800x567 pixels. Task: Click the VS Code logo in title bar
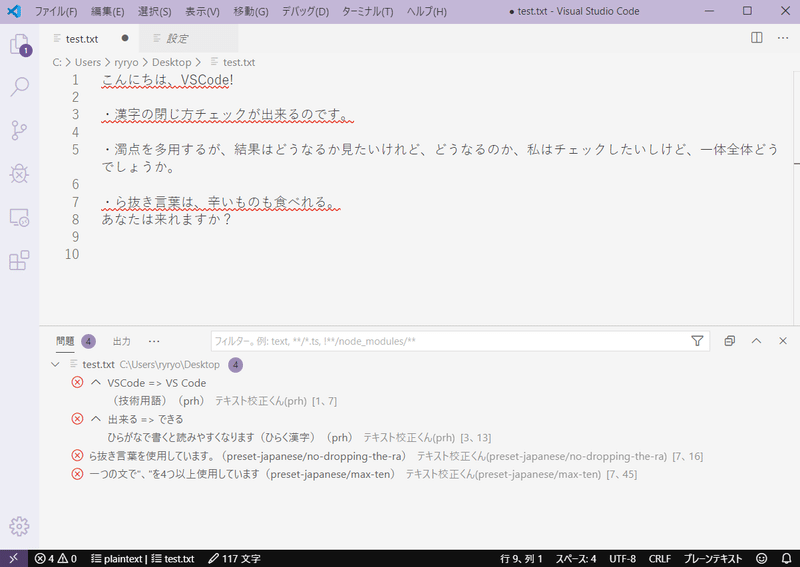click(x=14, y=11)
